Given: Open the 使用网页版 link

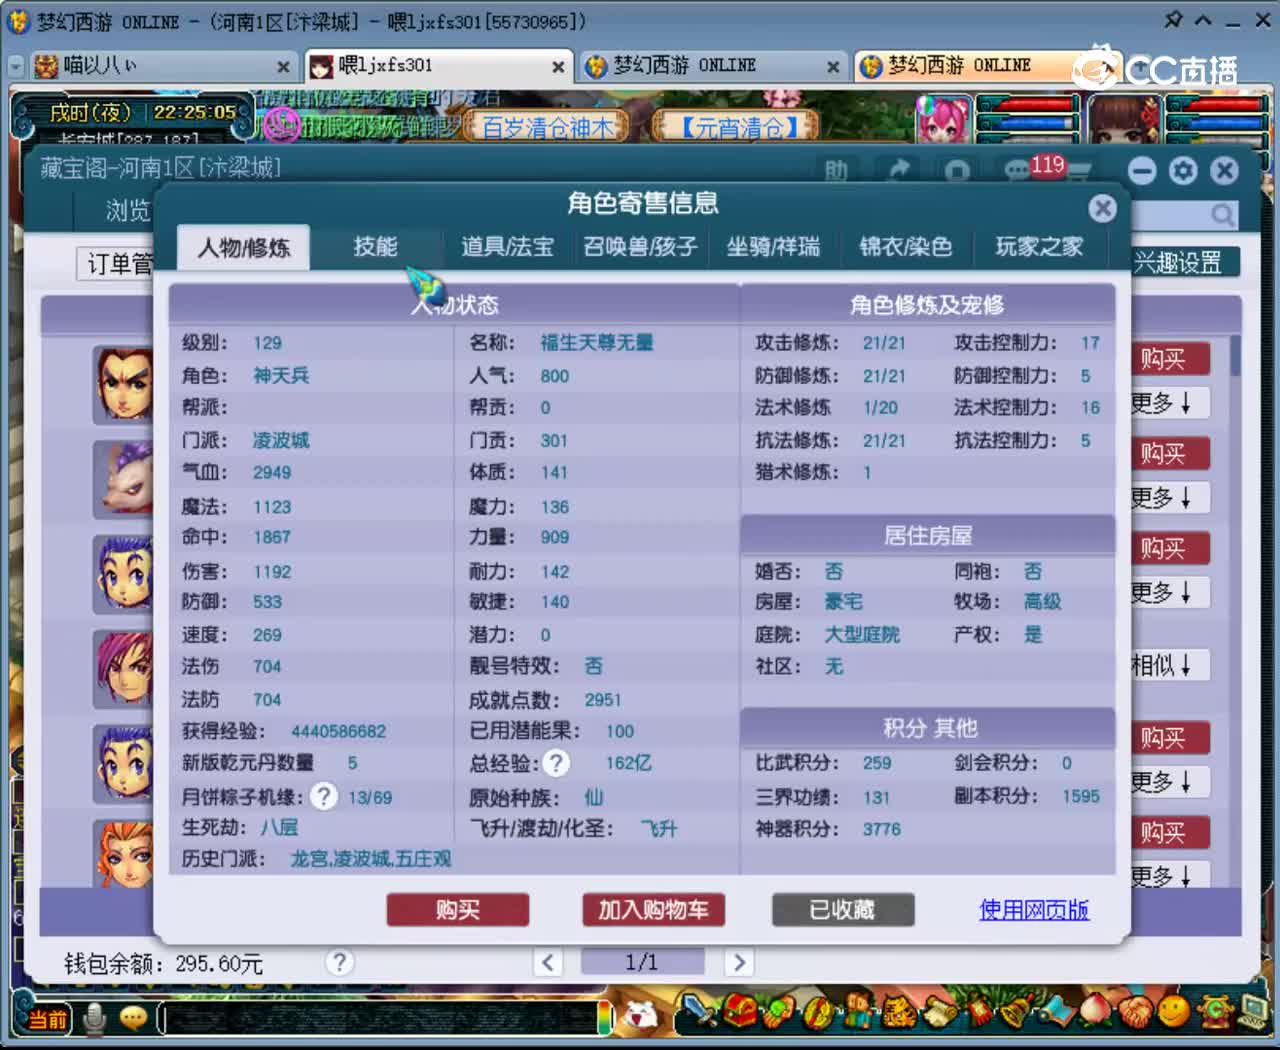Looking at the screenshot, I should tap(1033, 910).
